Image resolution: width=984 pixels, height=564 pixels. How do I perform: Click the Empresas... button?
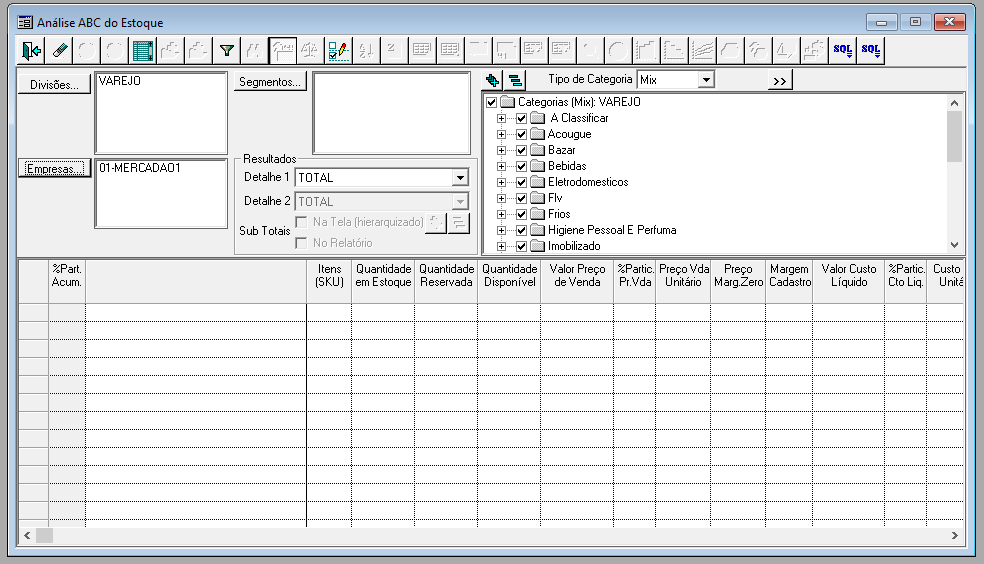(x=55, y=168)
